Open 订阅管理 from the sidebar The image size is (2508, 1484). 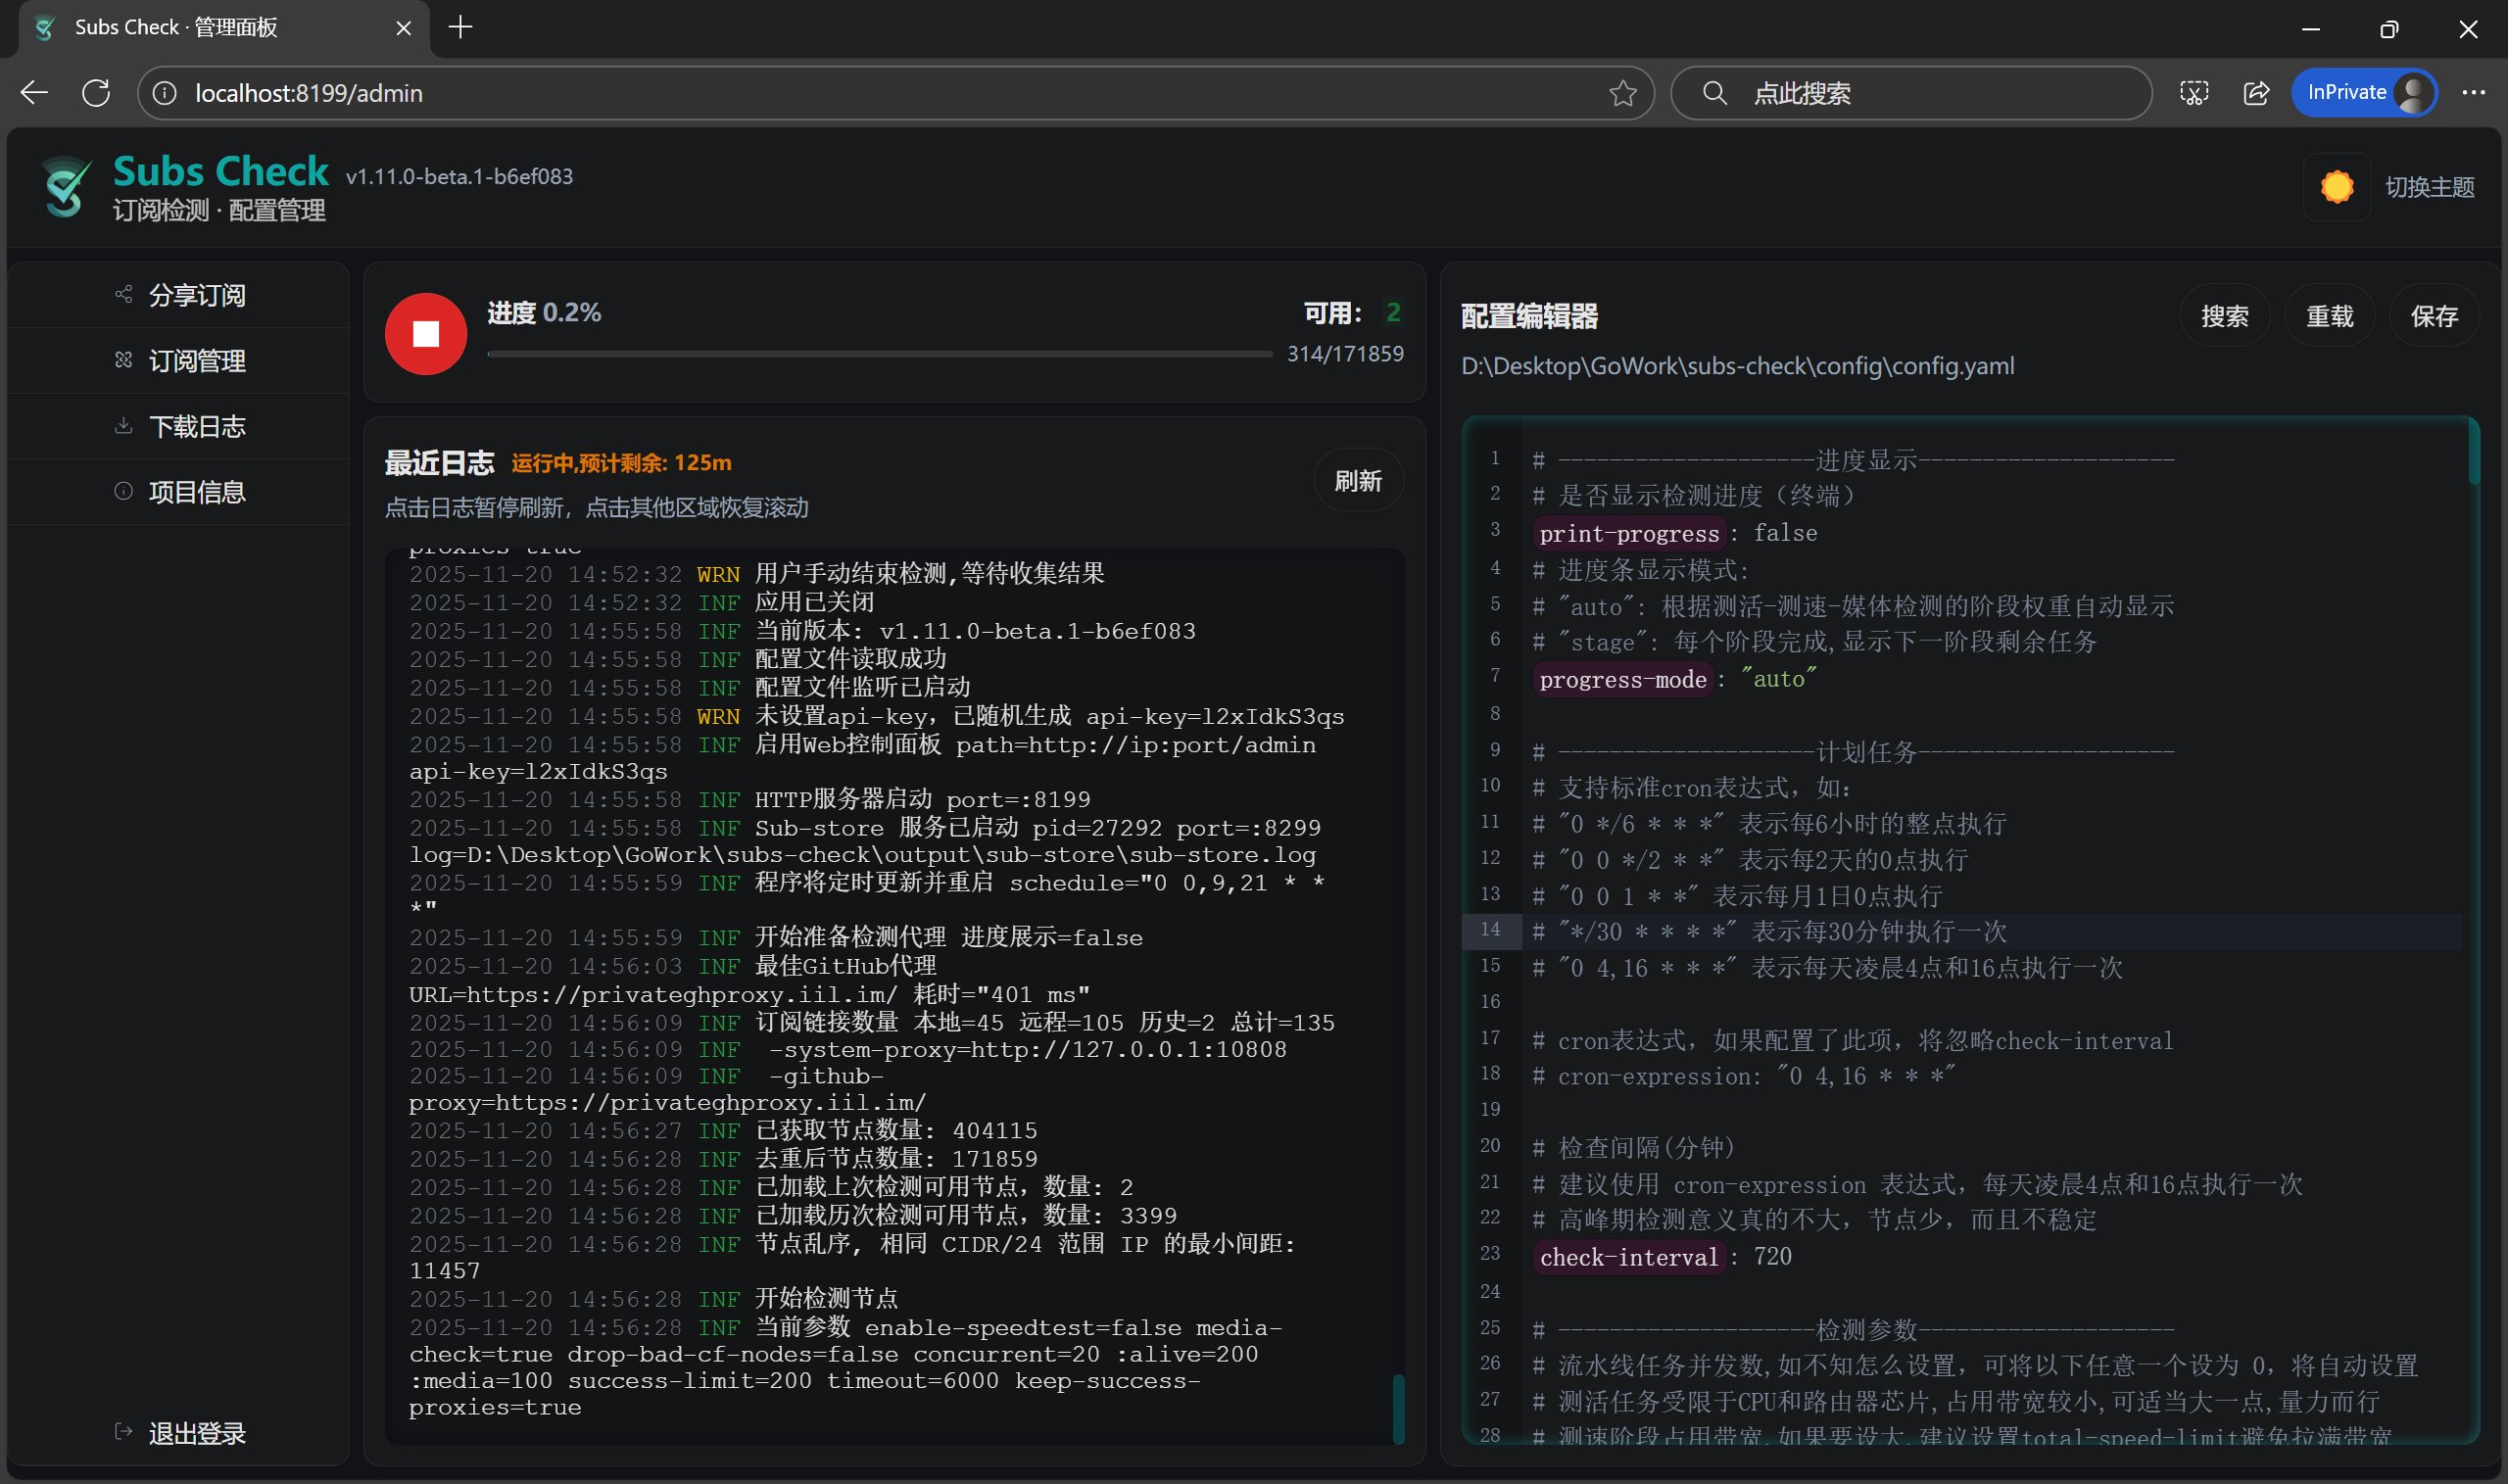(196, 361)
